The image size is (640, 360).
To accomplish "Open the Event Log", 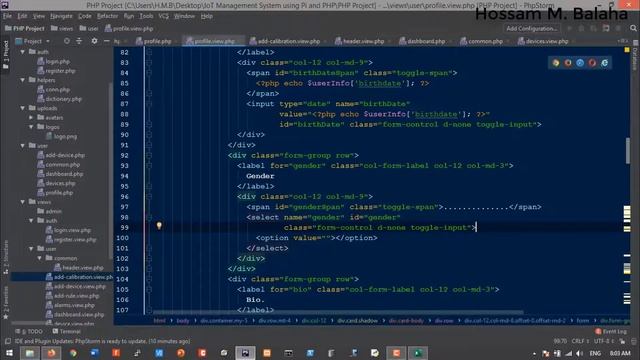I will [x=611, y=331].
